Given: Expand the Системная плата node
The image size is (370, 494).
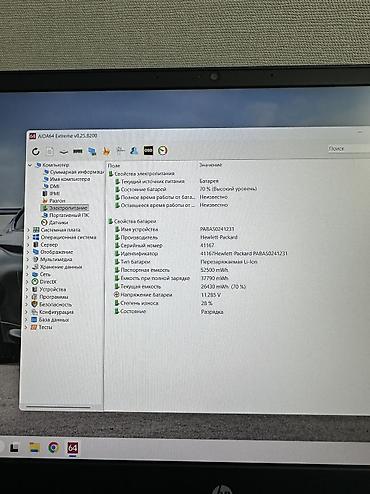Looking at the screenshot, I should 28,230.
